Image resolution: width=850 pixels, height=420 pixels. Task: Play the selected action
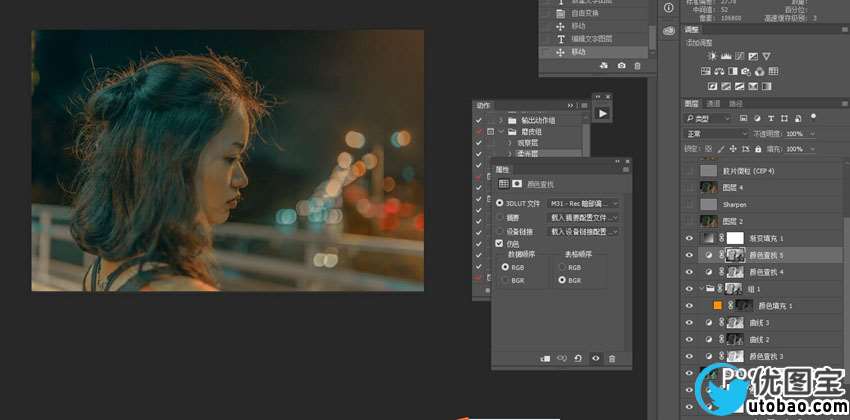602,113
